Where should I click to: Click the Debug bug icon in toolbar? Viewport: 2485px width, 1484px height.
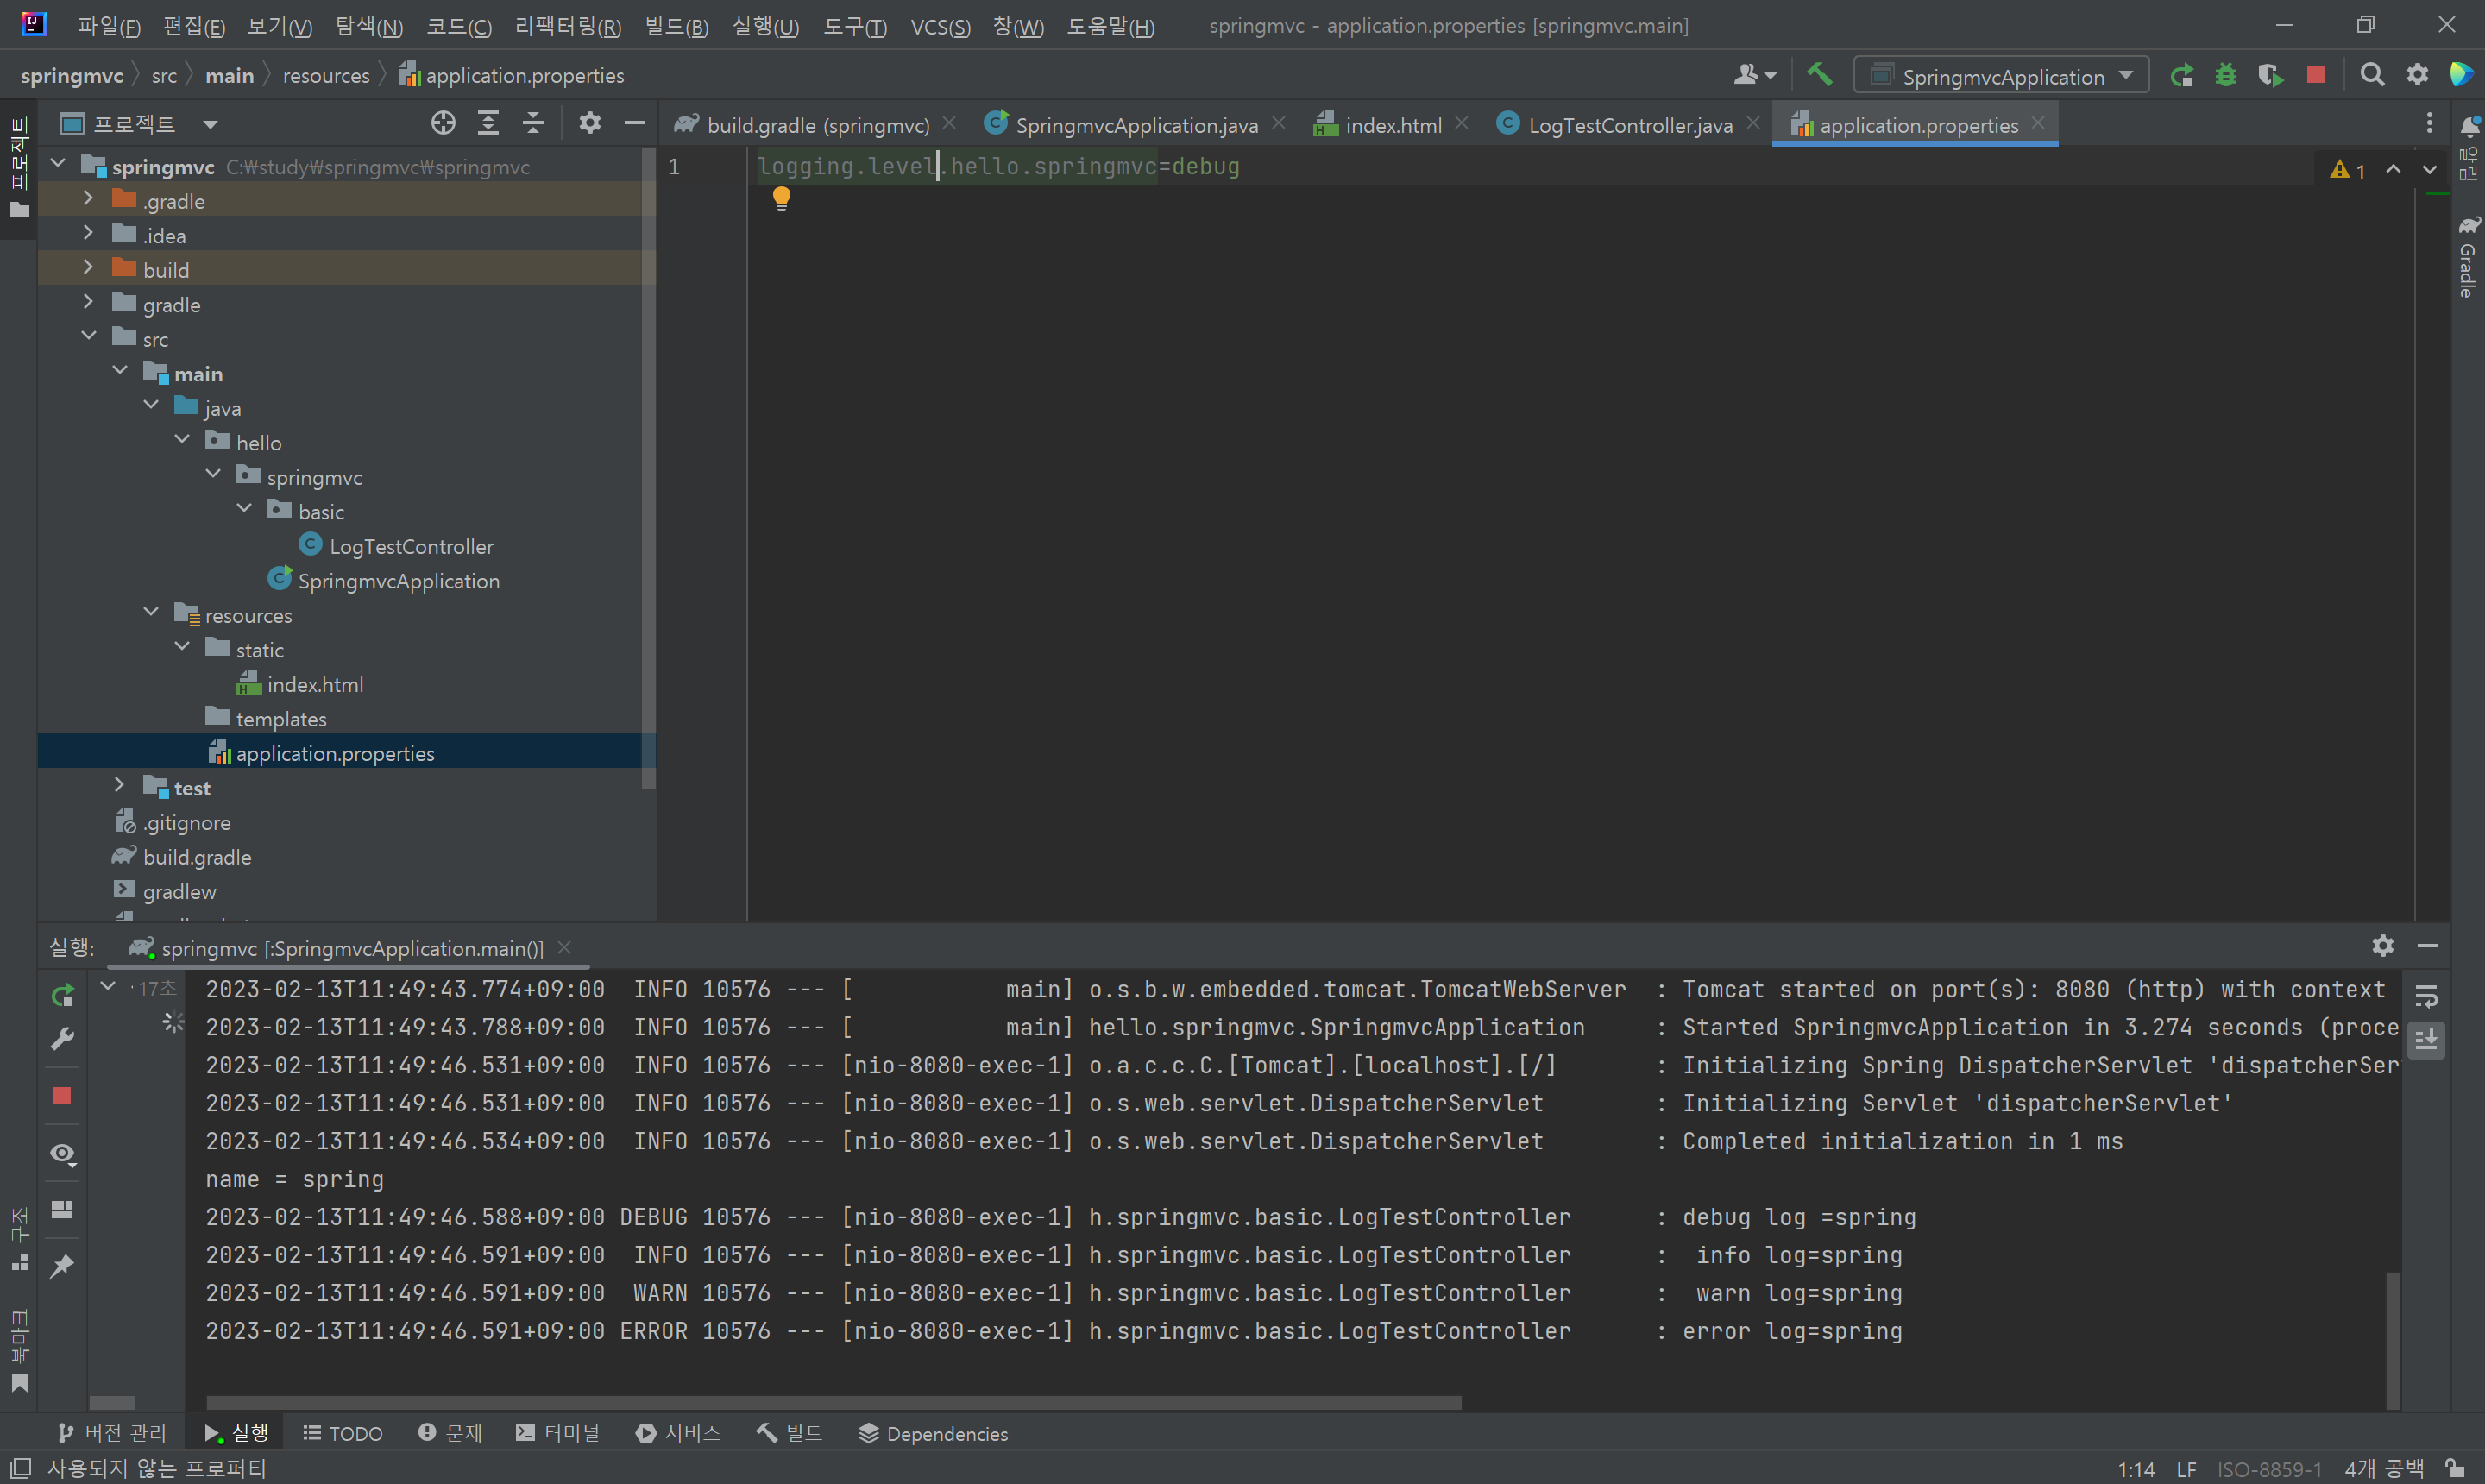pyautogui.click(x=2226, y=75)
